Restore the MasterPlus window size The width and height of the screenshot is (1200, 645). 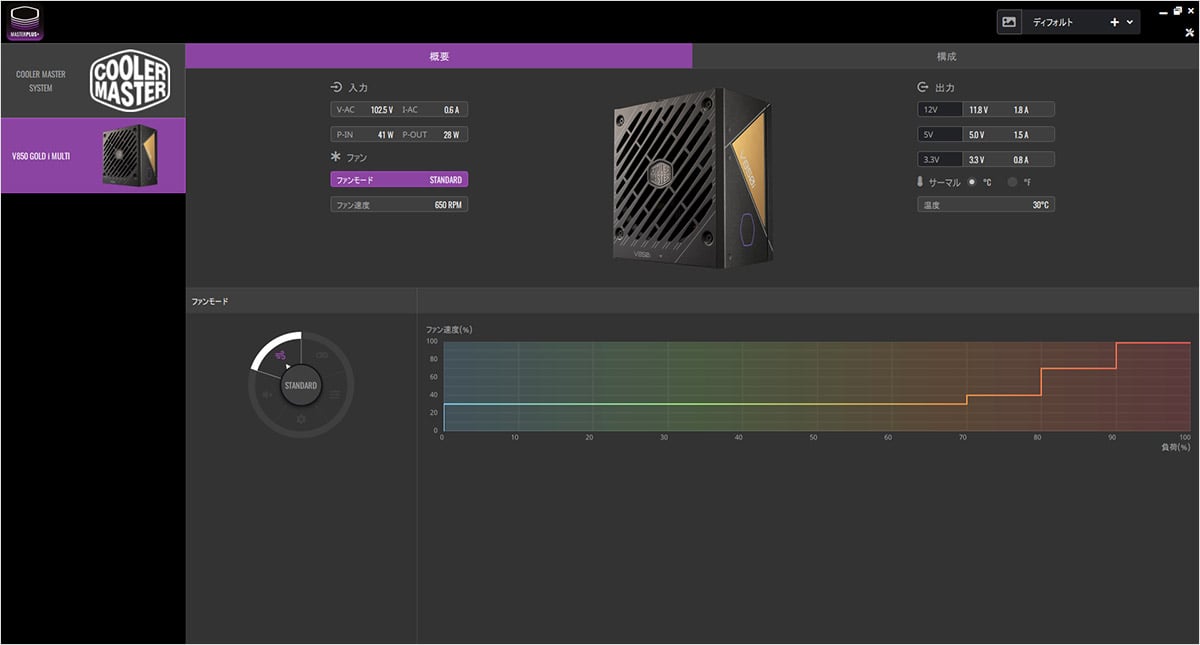click(1178, 11)
